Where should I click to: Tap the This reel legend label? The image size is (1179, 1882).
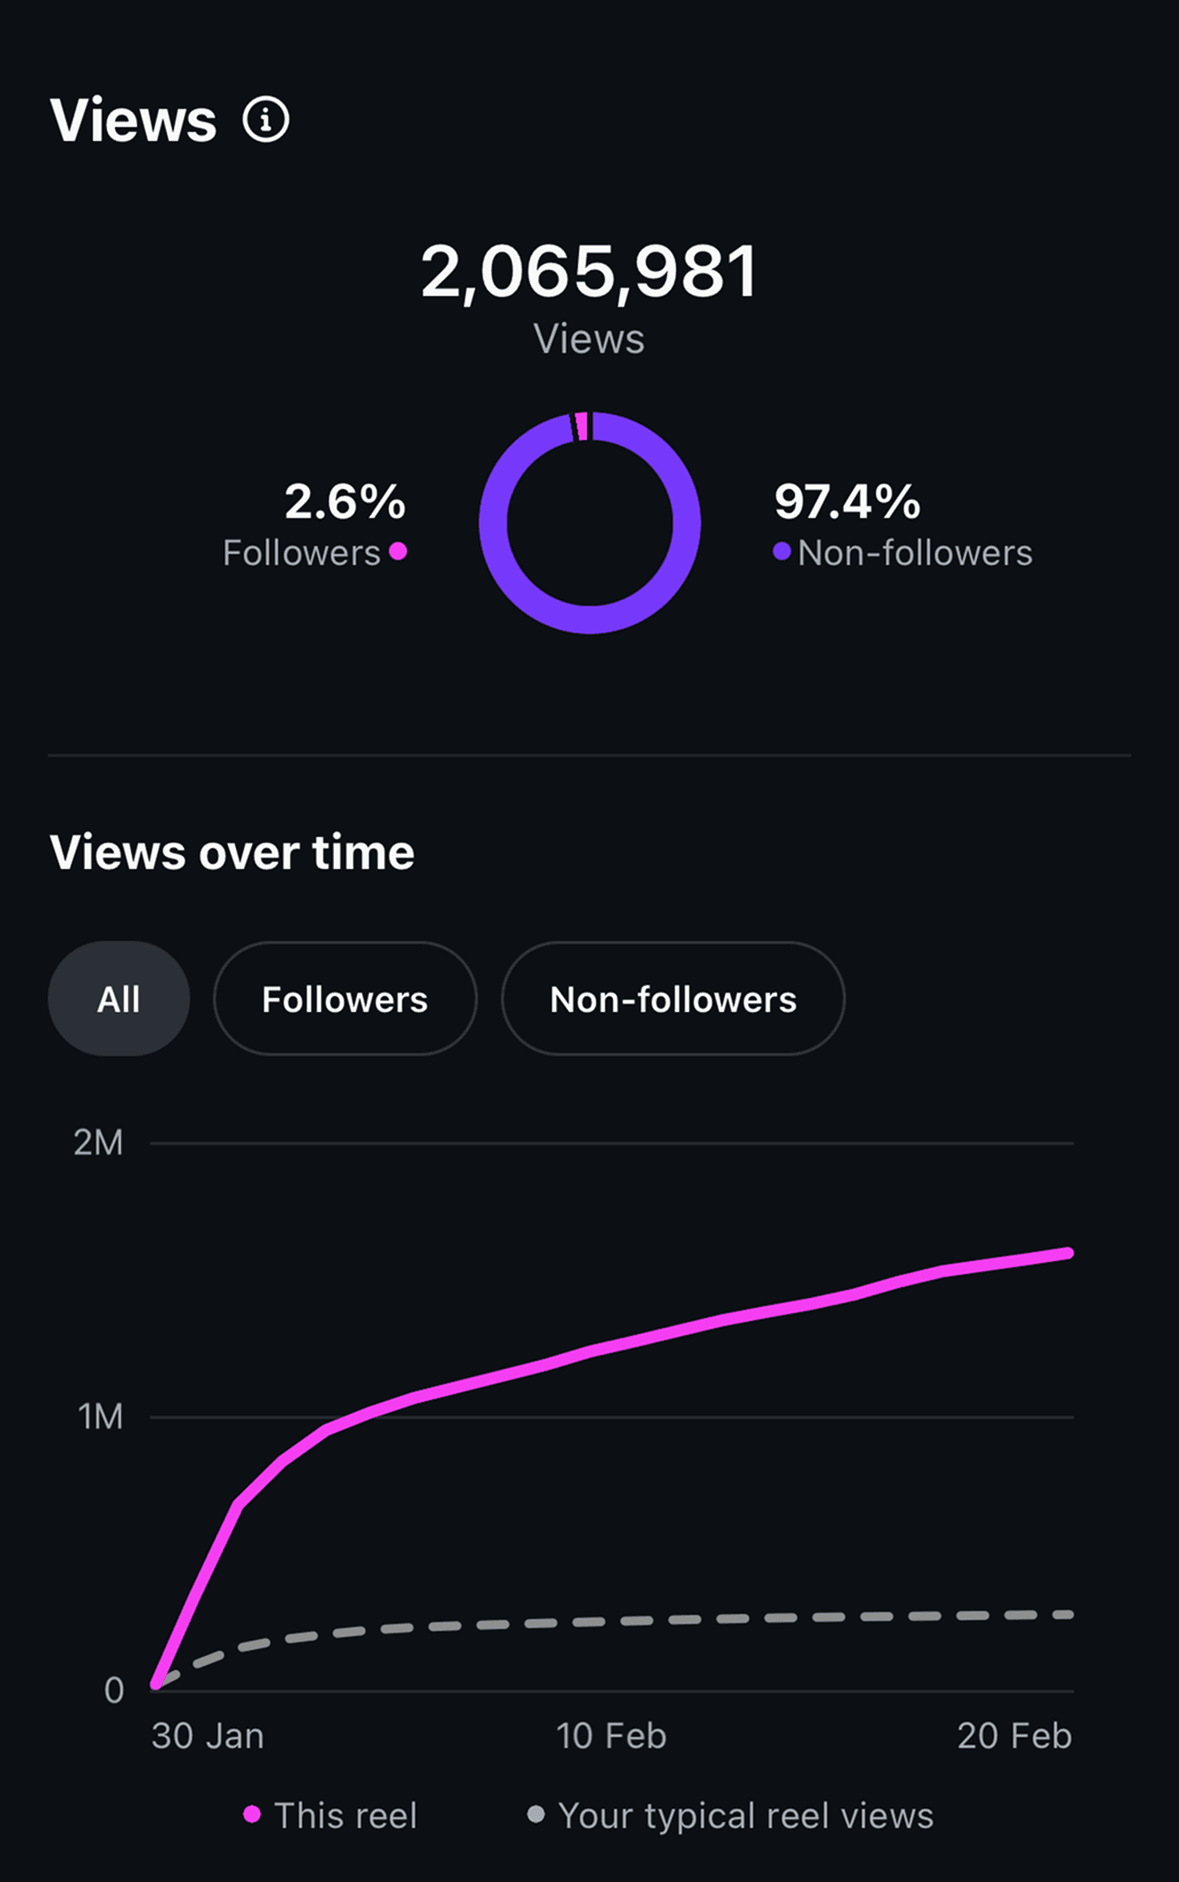click(x=345, y=1815)
